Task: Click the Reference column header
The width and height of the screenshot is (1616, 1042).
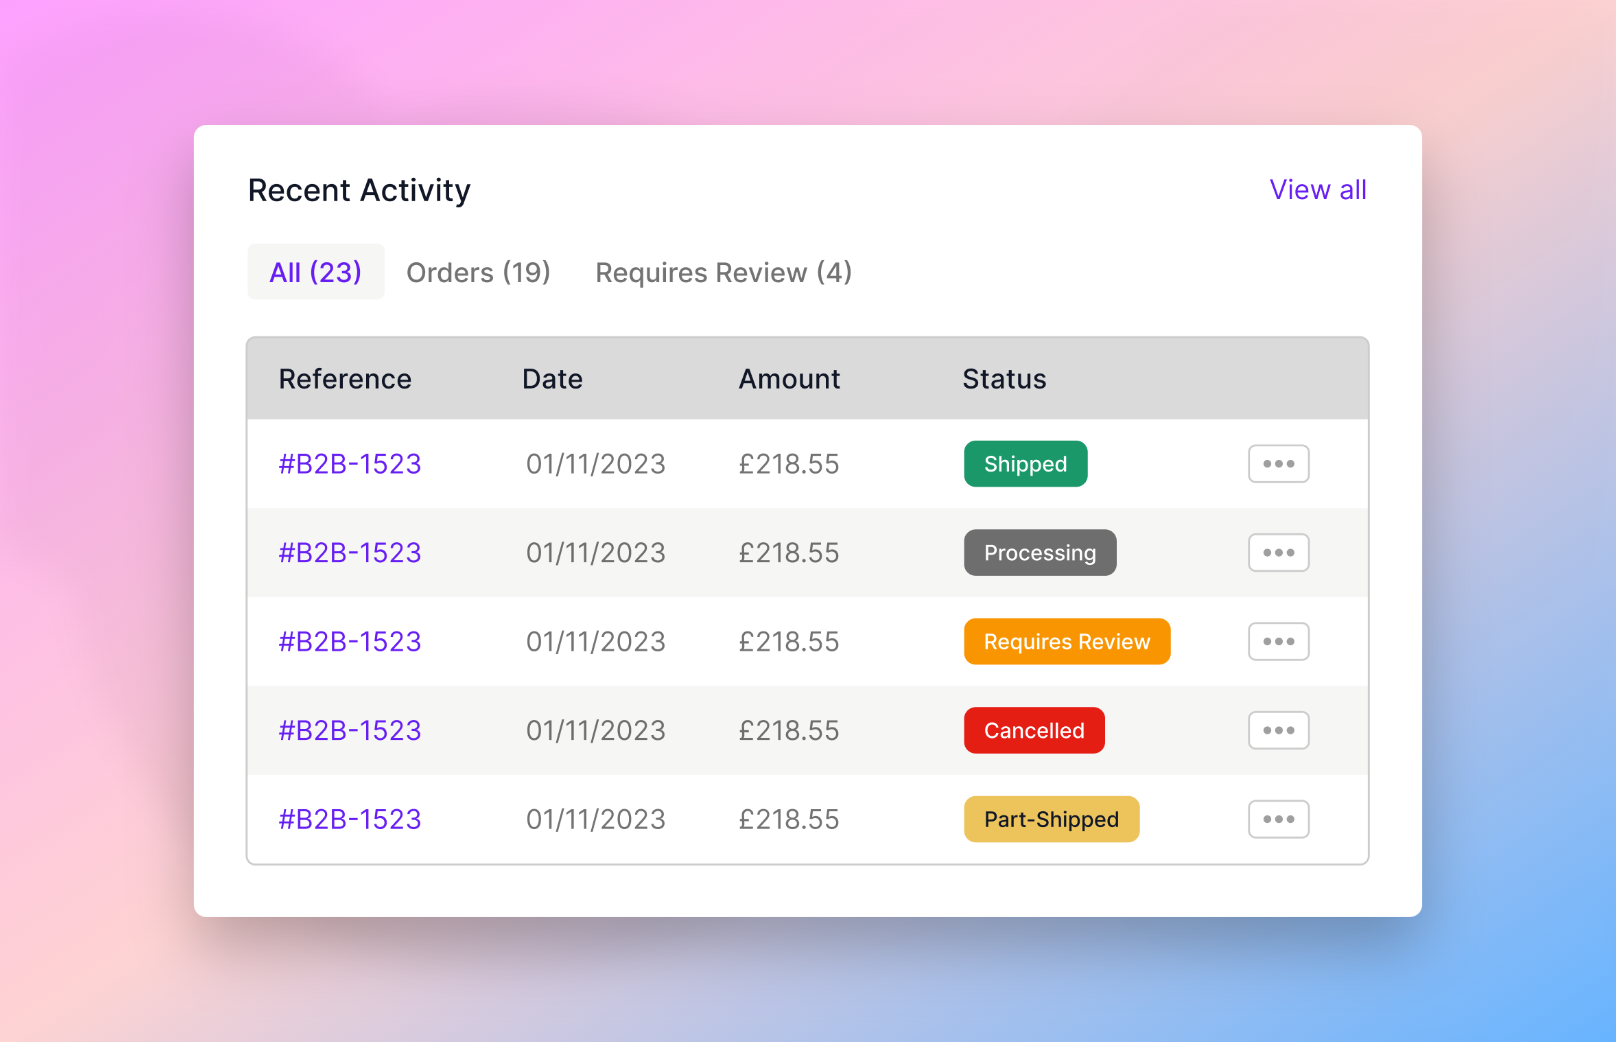Action: click(344, 378)
